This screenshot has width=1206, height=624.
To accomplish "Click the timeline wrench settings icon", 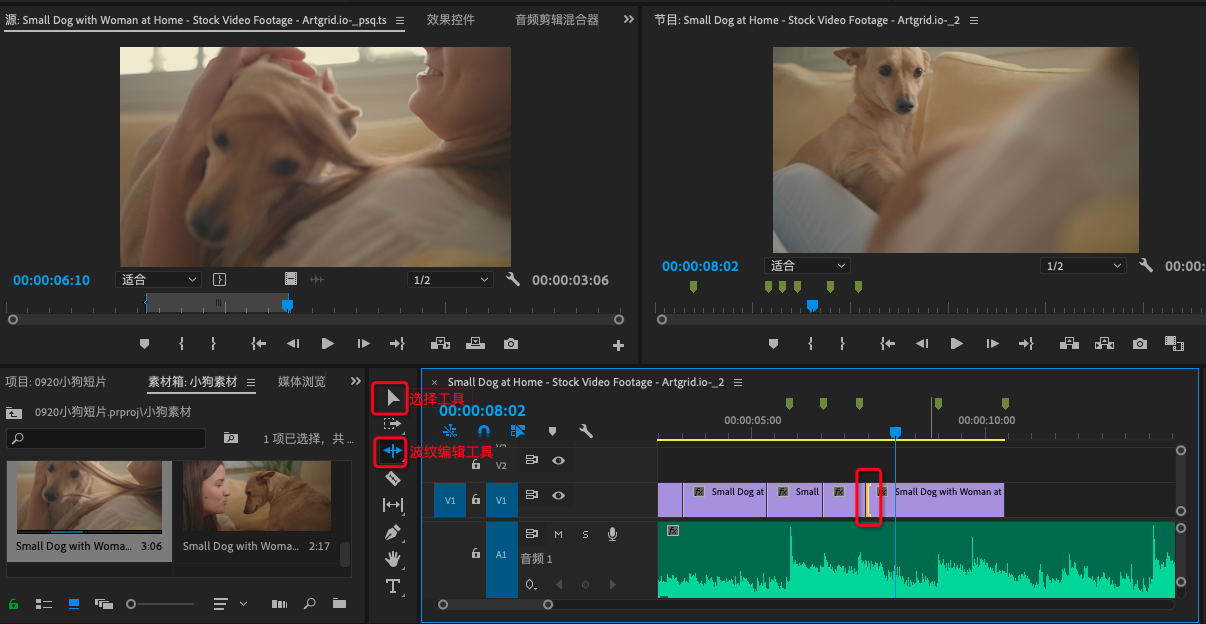I will point(586,431).
